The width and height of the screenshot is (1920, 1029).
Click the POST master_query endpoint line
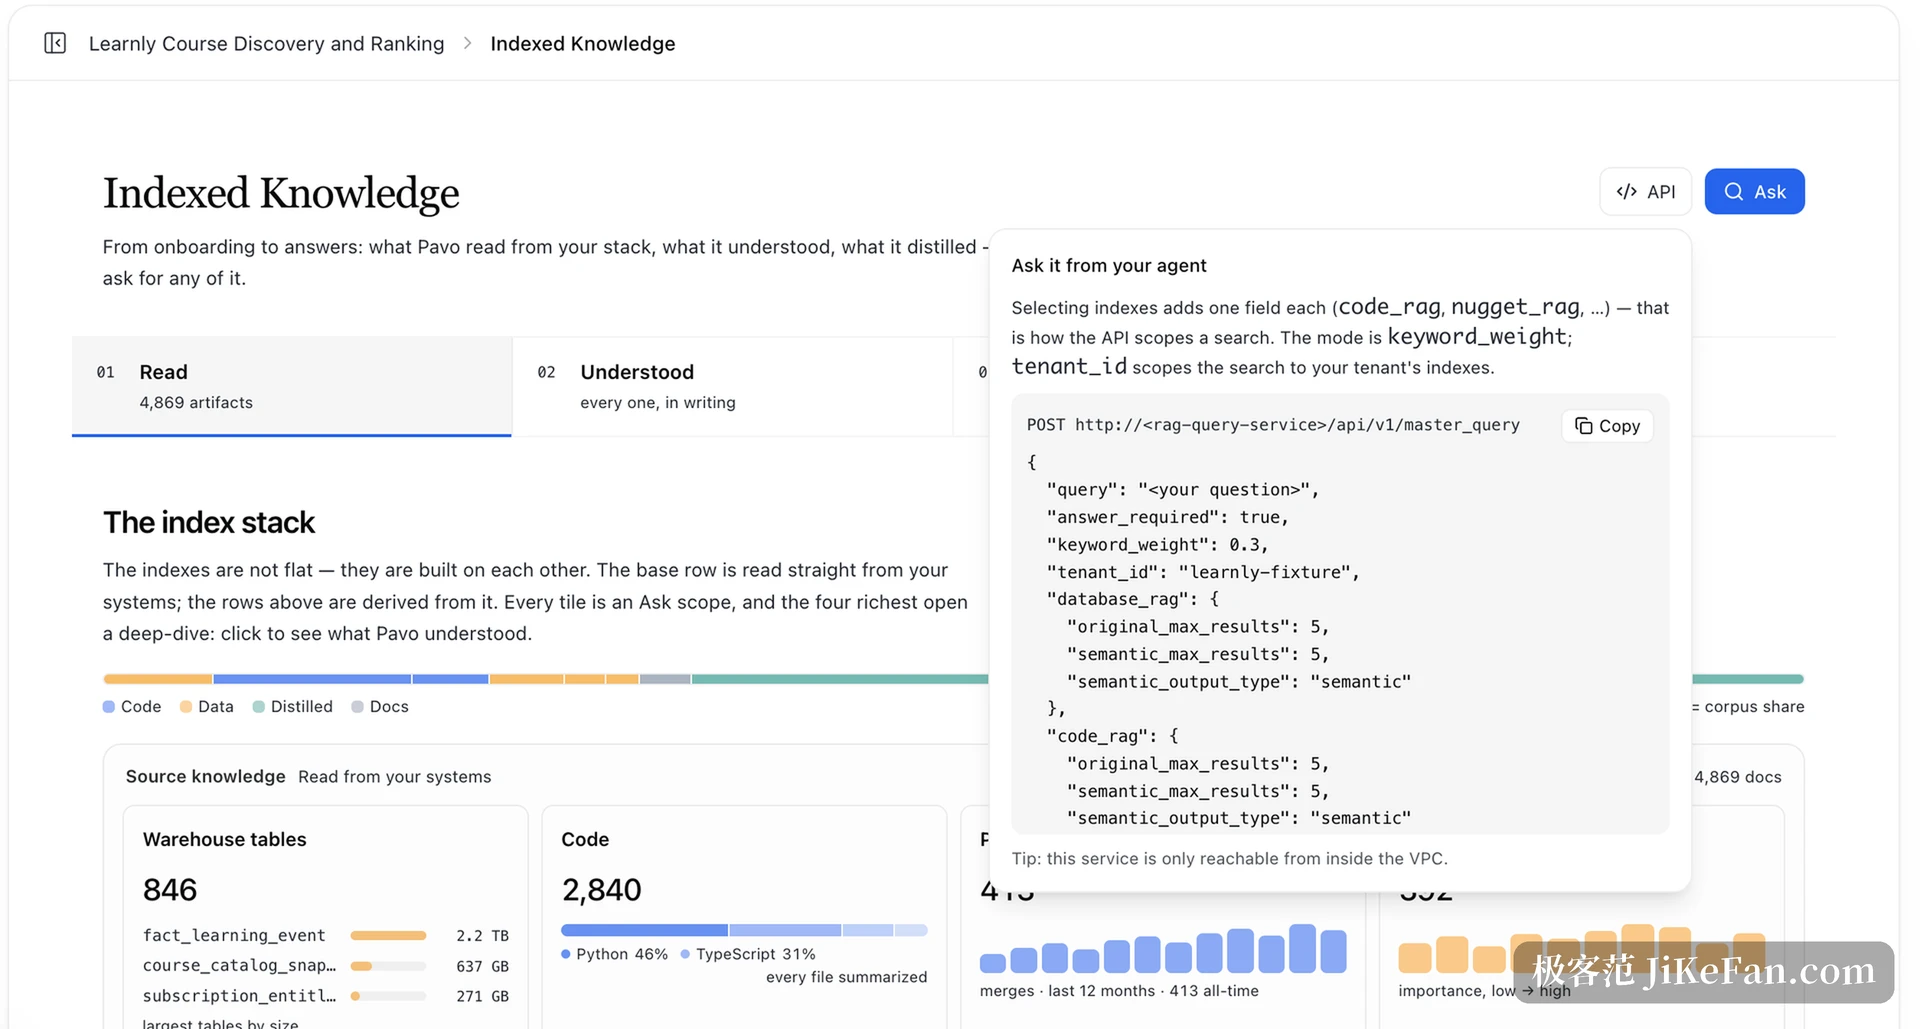tap(1272, 425)
